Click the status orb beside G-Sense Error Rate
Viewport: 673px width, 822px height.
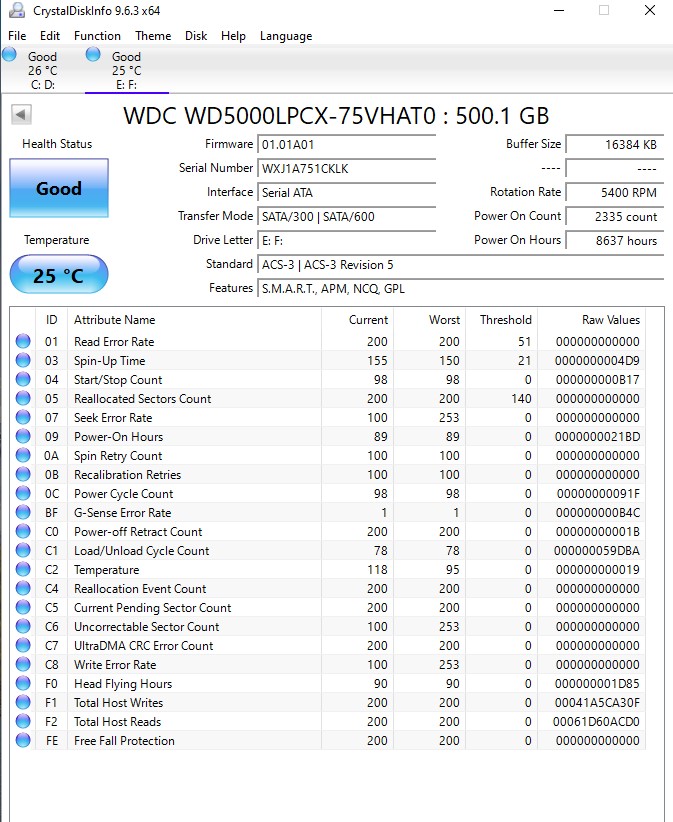point(23,512)
